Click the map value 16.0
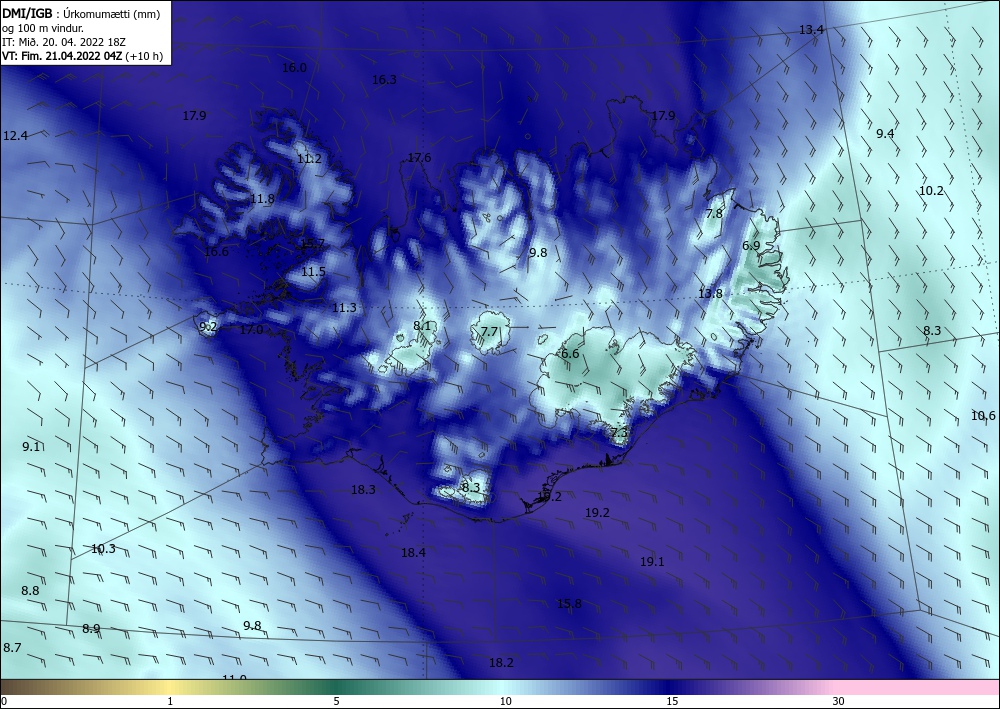 pyautogui.click(x=294, y=68)
